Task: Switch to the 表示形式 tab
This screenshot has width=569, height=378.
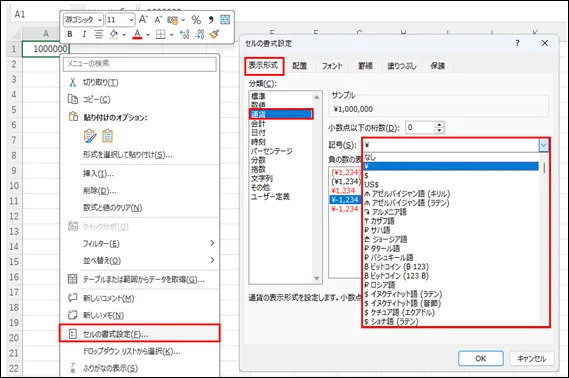Action: click(263, 66)
